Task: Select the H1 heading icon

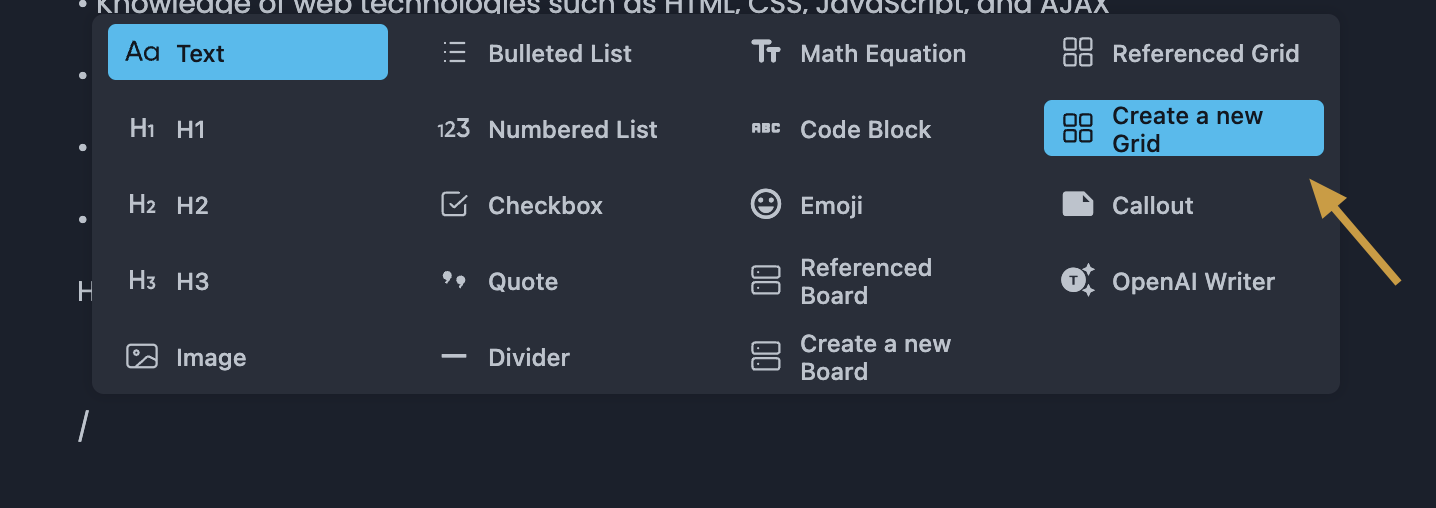Action: 142,129
